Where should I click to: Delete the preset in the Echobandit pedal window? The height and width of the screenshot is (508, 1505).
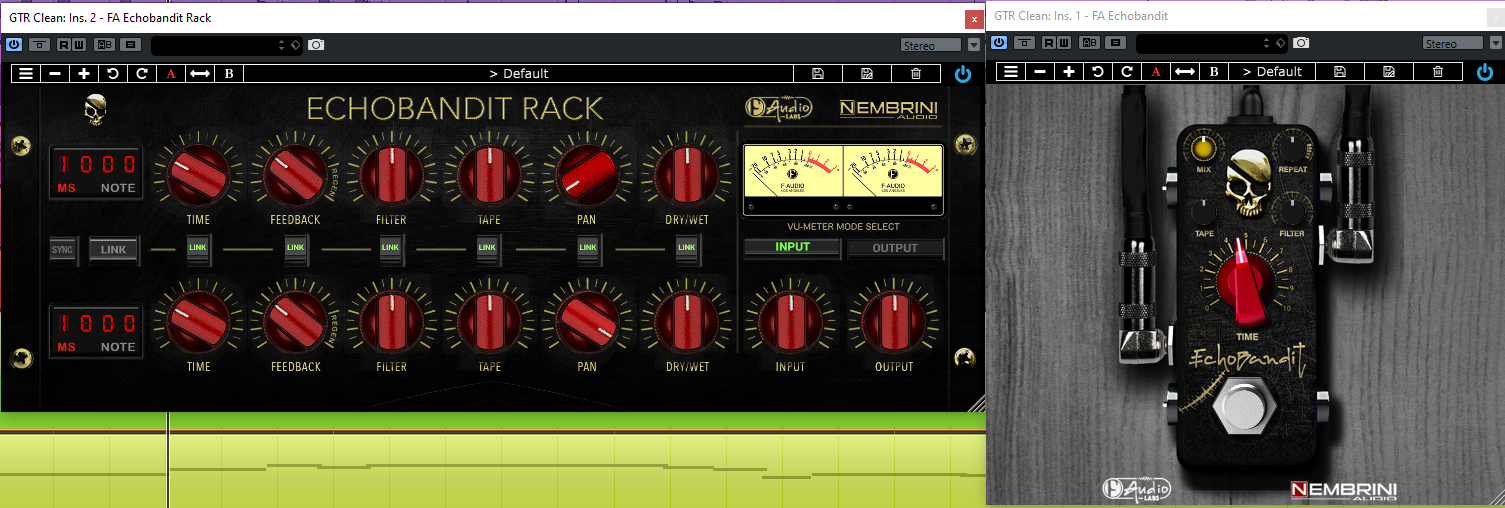pyautogui.click(x=1438, y=71)
